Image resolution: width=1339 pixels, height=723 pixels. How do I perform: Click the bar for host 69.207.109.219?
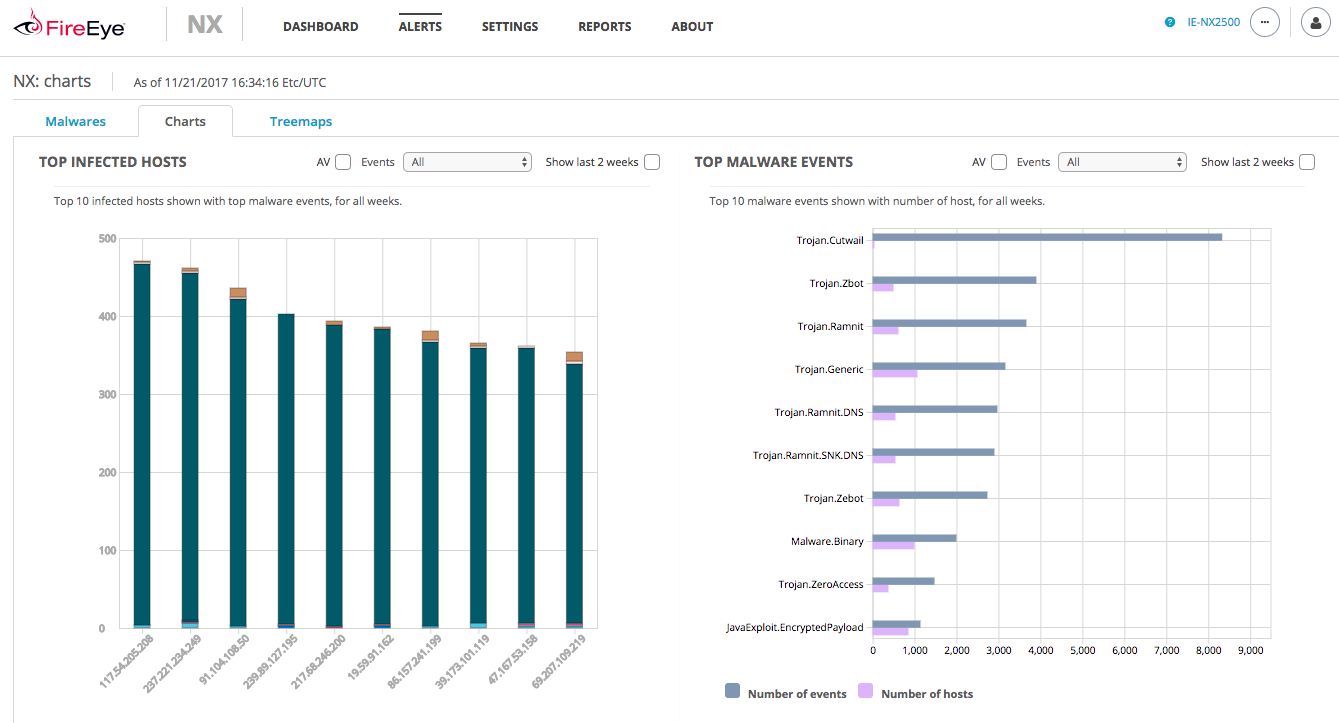click(x=574, y=490)
